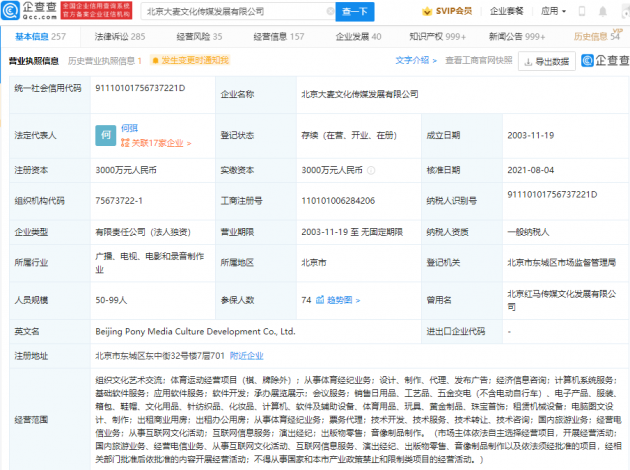Screen dimensions: 630x470
Task: Select former name 北京红马传媒 text
Action: tap(562, 300)
